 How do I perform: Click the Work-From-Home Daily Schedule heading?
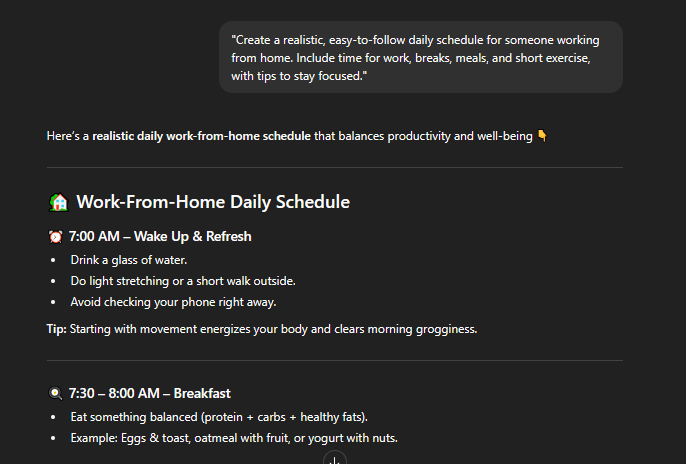[x=213, y=202]
